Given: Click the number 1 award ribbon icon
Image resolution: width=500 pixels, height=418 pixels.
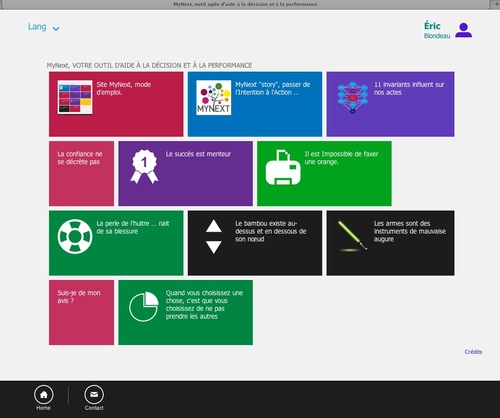Looking at the screenshot, I should pyautogui.click(x=144, y=166).
